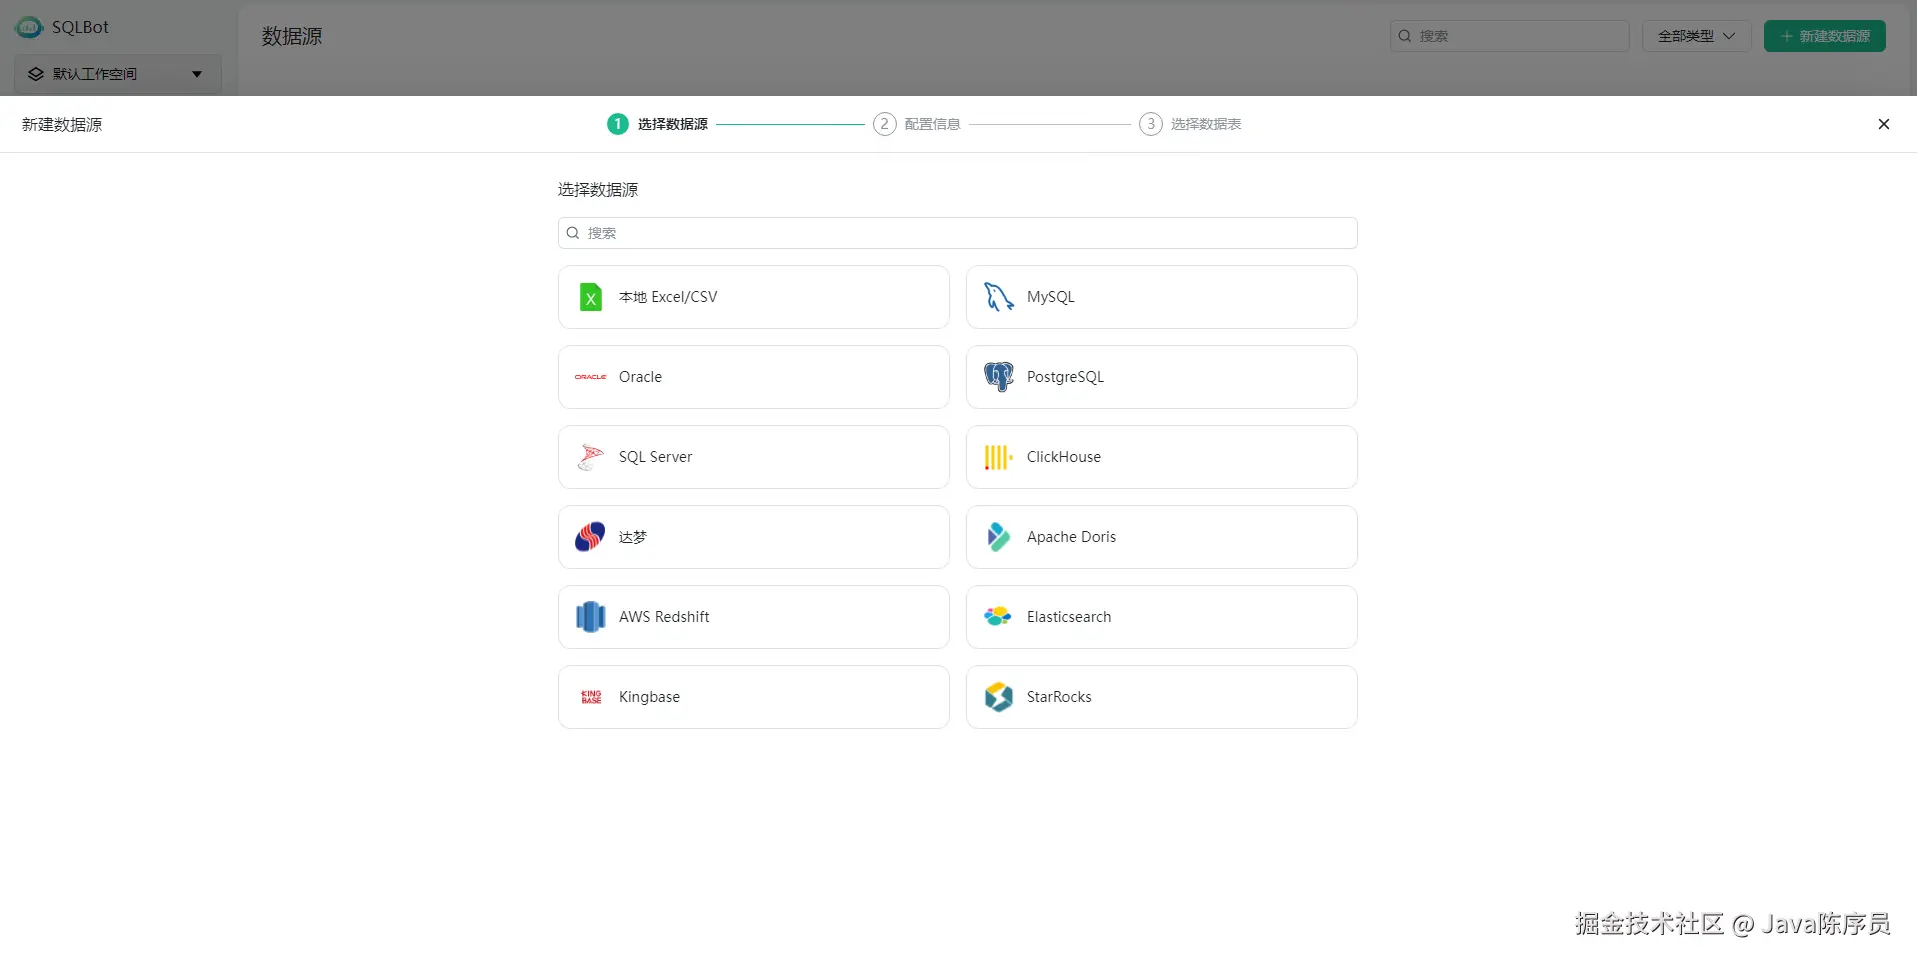1917x963 pixels.
Task: Choose the 本地 Excel/CSV label
Action: point(668,297)
